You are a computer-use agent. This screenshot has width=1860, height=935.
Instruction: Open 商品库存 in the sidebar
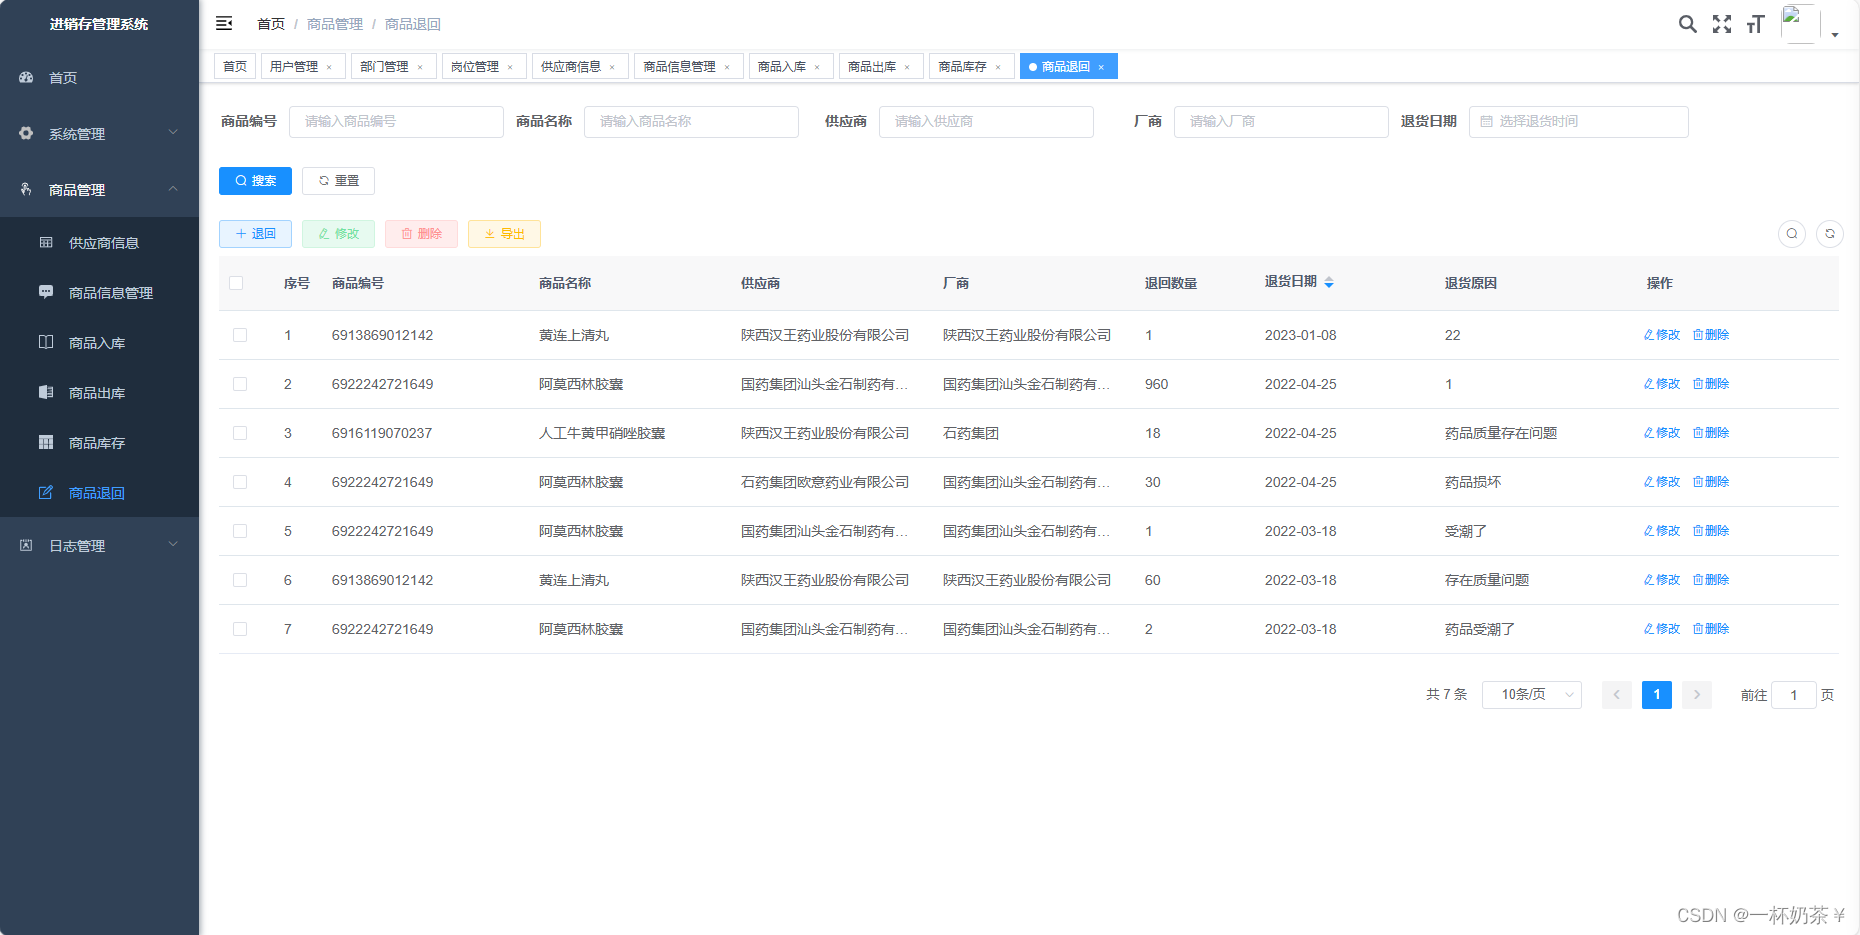pos(99,442)
